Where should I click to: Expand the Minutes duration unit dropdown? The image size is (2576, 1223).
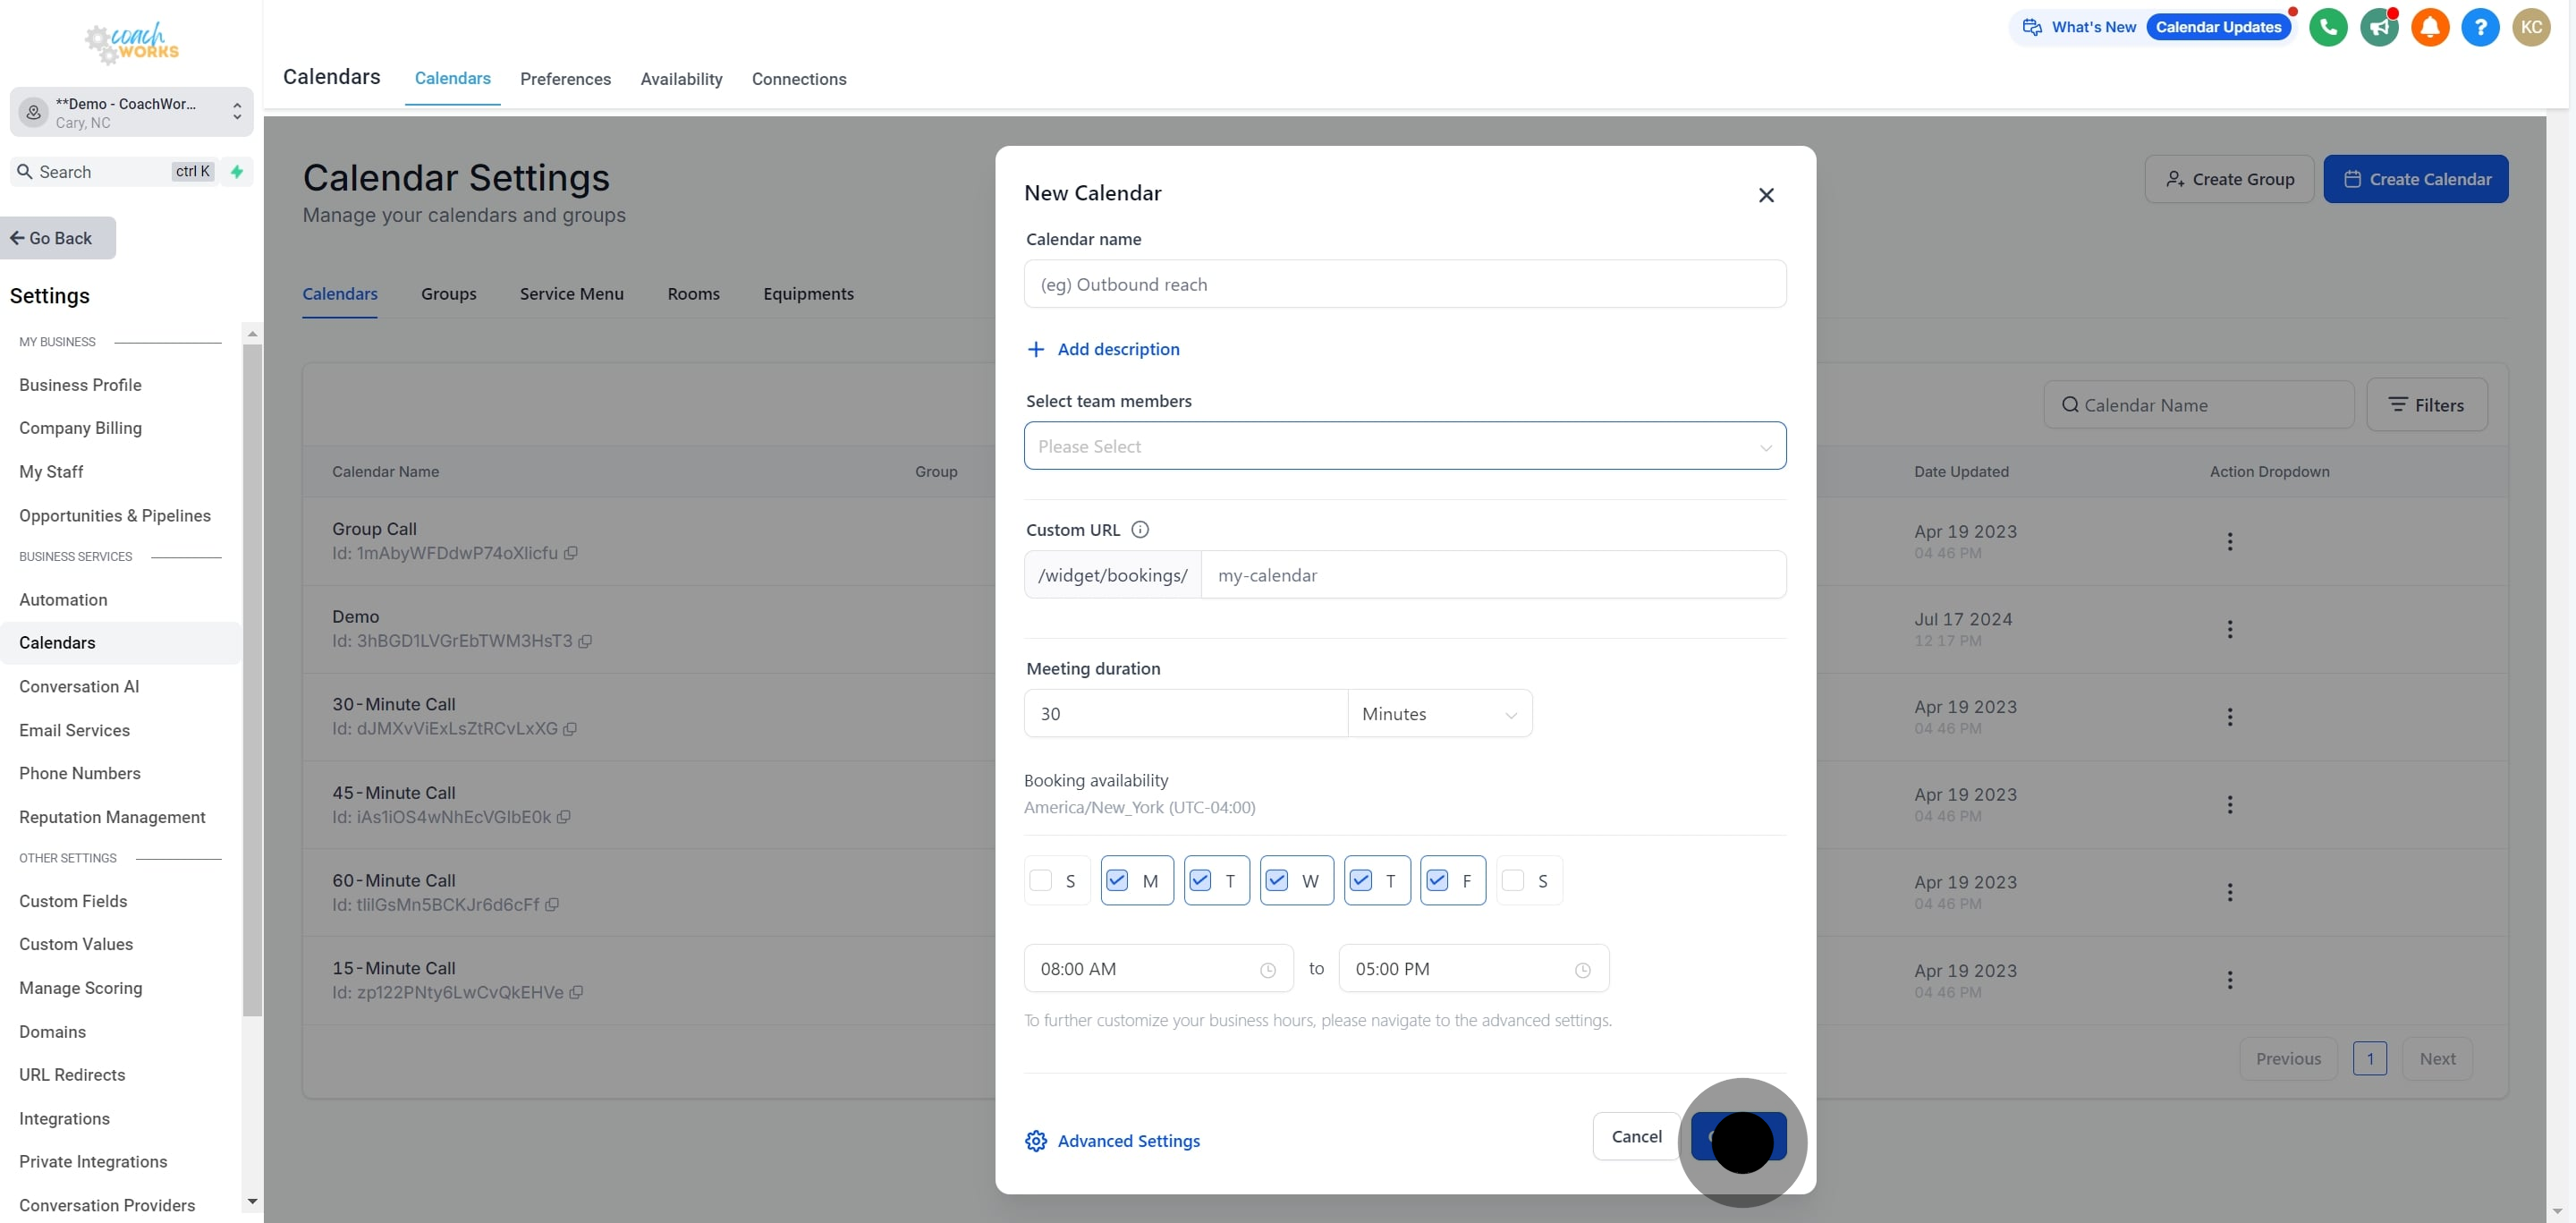1439,714
